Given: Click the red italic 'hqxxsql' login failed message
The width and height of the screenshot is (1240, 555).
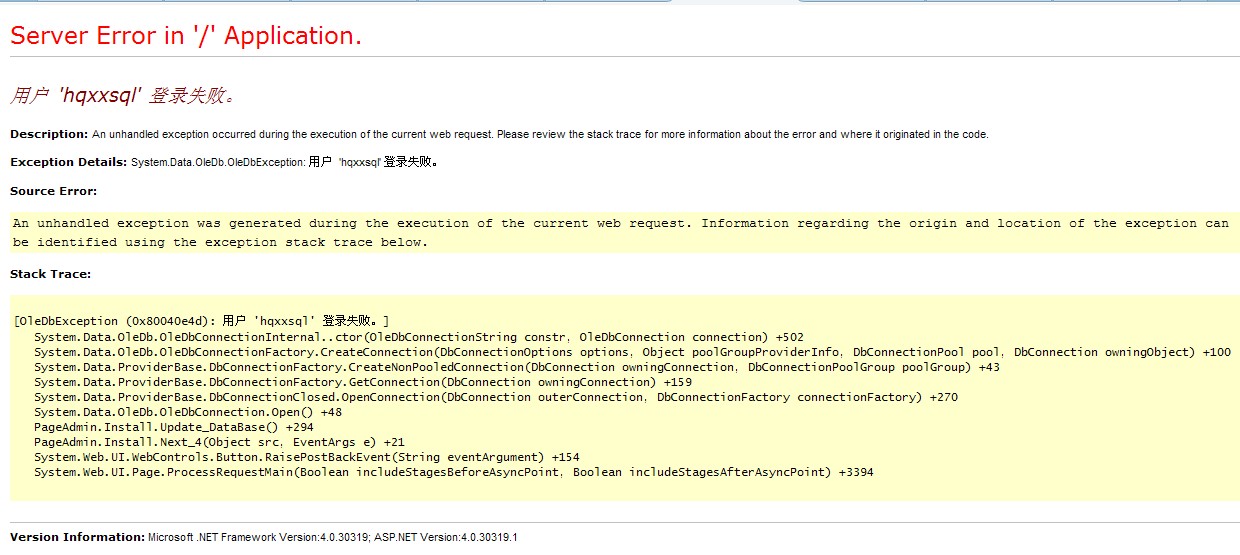Looking at the screenshot, I should click(x=123, y=96).
